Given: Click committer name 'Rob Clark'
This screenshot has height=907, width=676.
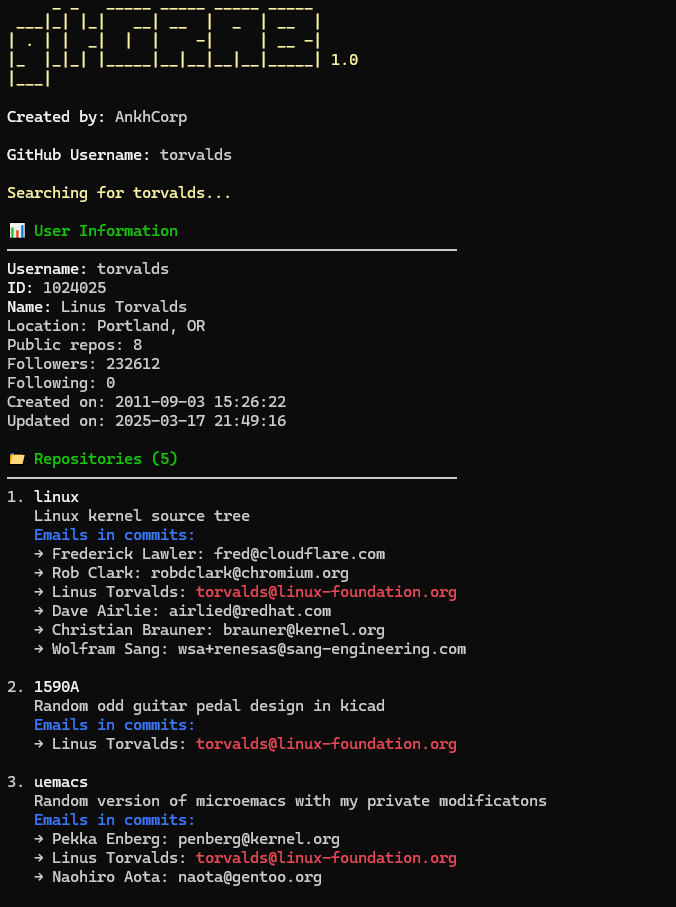Looking at the screenshot, I should tap(93, 573).
